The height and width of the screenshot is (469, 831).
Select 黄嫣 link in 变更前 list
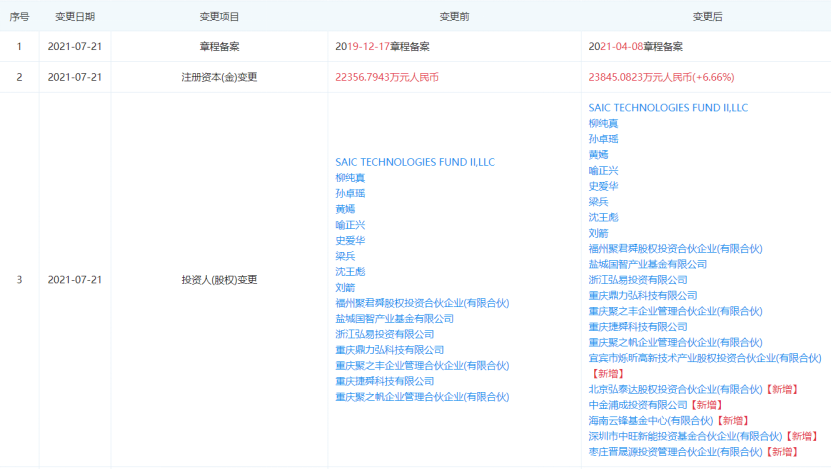[x=345, y=209]
